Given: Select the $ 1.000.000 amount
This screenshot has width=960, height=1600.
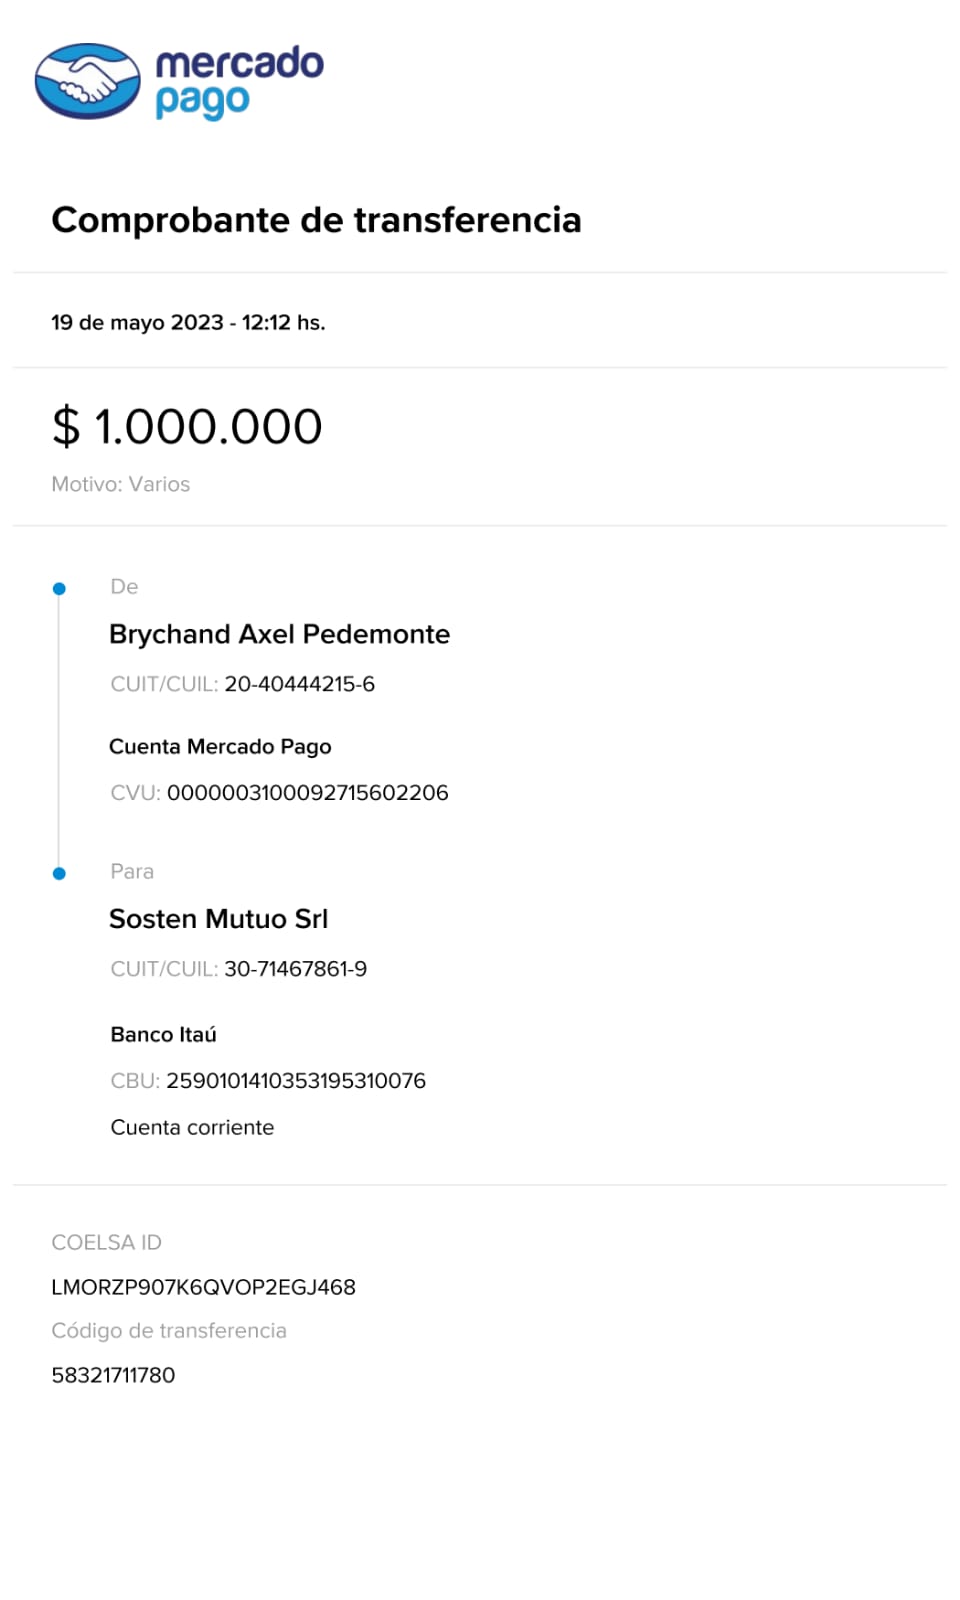Looking at the screenshot, I should tap(187, 427).
